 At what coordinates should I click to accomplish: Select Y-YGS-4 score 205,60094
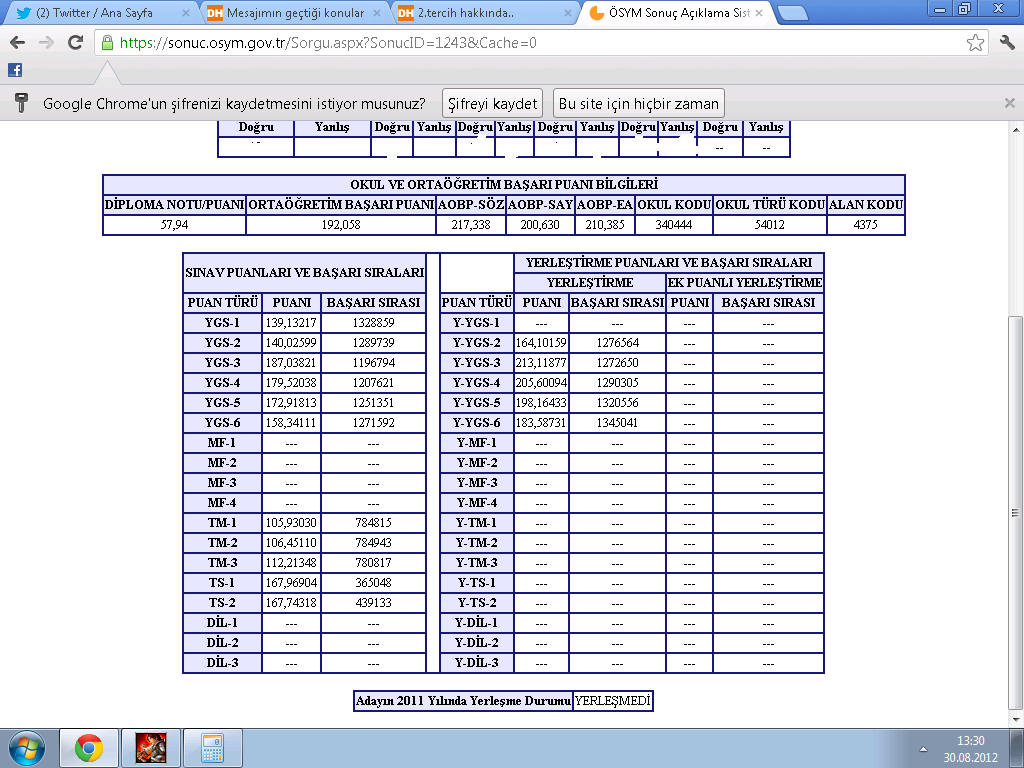541,383
